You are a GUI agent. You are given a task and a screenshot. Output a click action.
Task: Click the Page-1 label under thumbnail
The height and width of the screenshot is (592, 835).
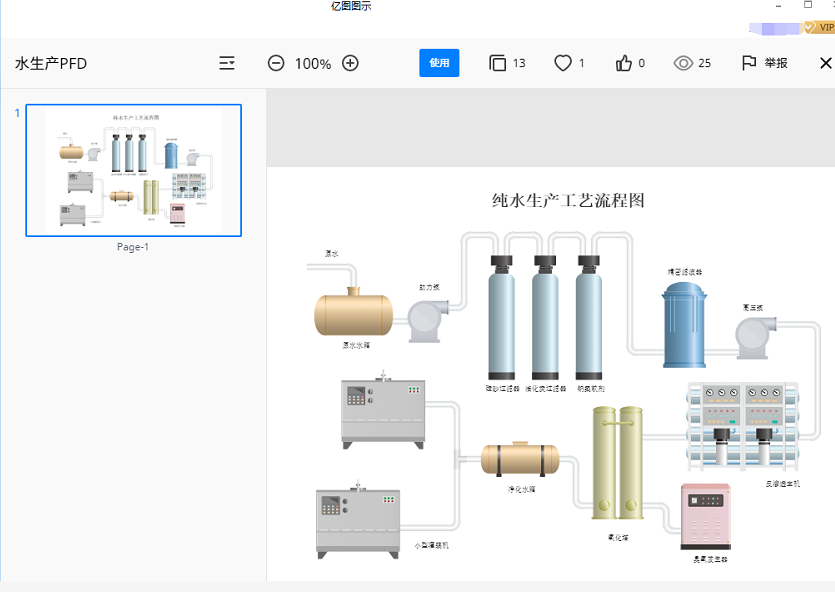click(x=133, y=247)
